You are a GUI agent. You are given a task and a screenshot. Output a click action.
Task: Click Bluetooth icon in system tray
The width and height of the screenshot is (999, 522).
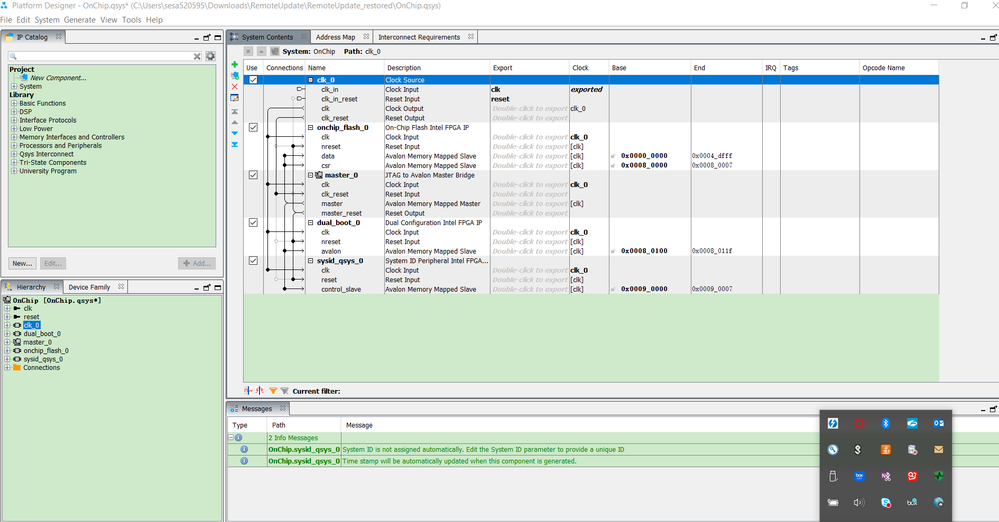pos(885,424)
